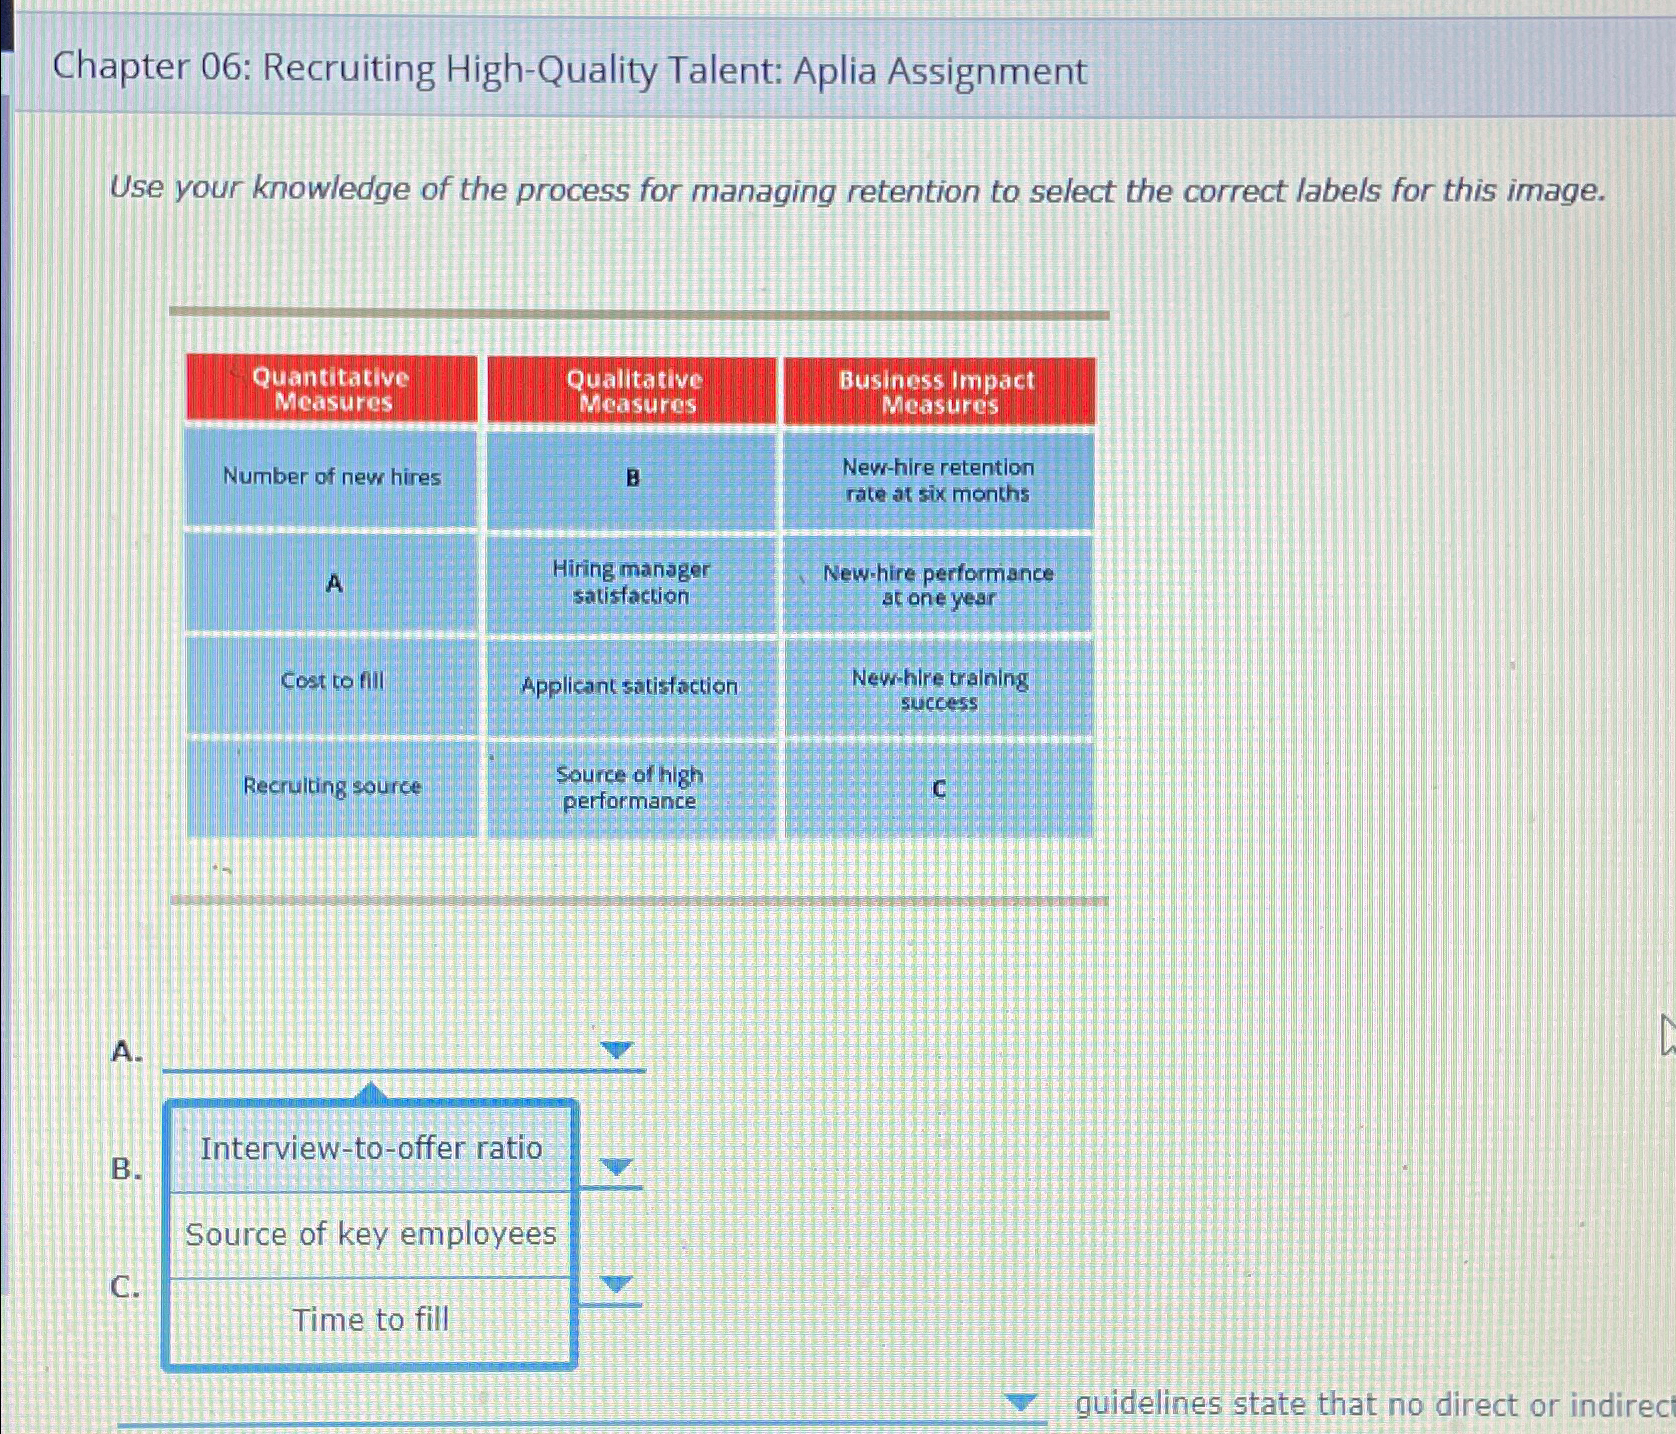Click the 'New-hire performance at one year' cell
This screenshot has width=1676, height=1434.
[938, 585]
